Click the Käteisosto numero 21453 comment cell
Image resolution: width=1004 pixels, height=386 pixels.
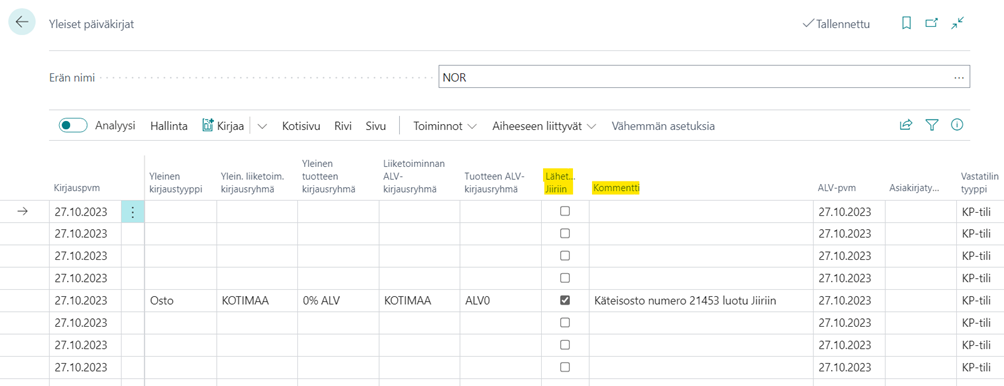coord(700,301)
